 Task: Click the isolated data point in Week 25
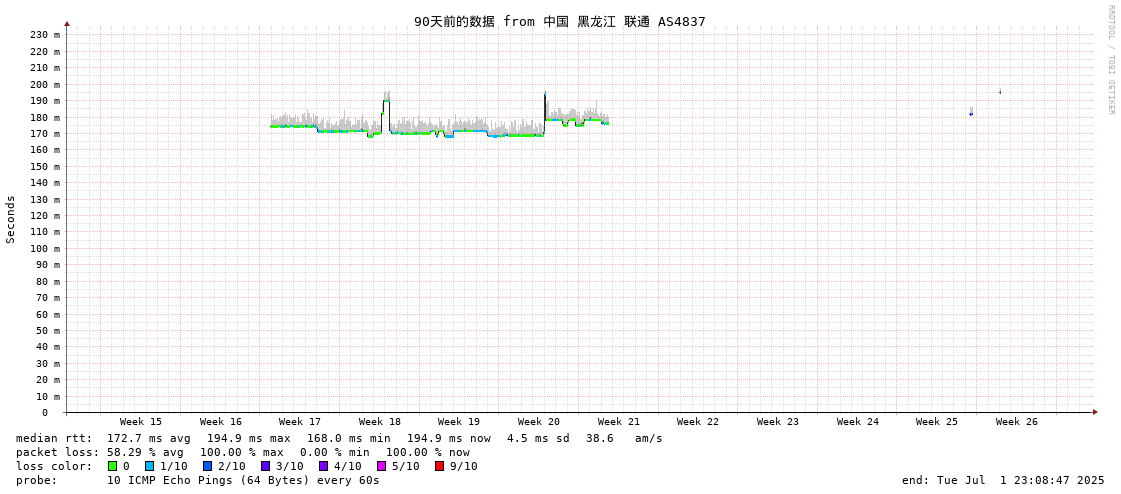click(971, 114)
